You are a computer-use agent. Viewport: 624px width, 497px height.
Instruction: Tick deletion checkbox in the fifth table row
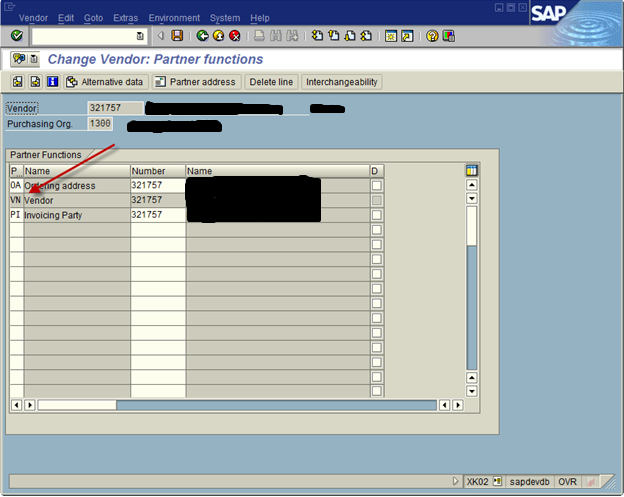coord(376,244)
